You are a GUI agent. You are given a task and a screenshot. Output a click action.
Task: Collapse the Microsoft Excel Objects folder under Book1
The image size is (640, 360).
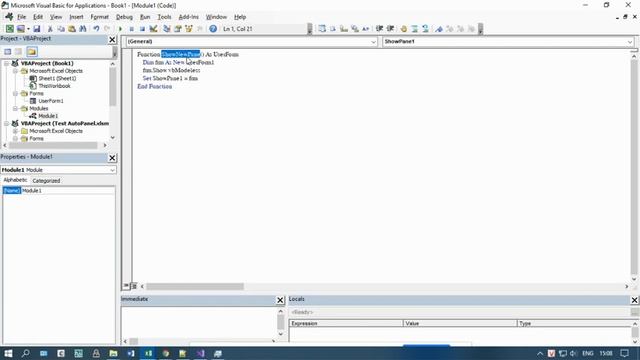(x=16, y=71)
